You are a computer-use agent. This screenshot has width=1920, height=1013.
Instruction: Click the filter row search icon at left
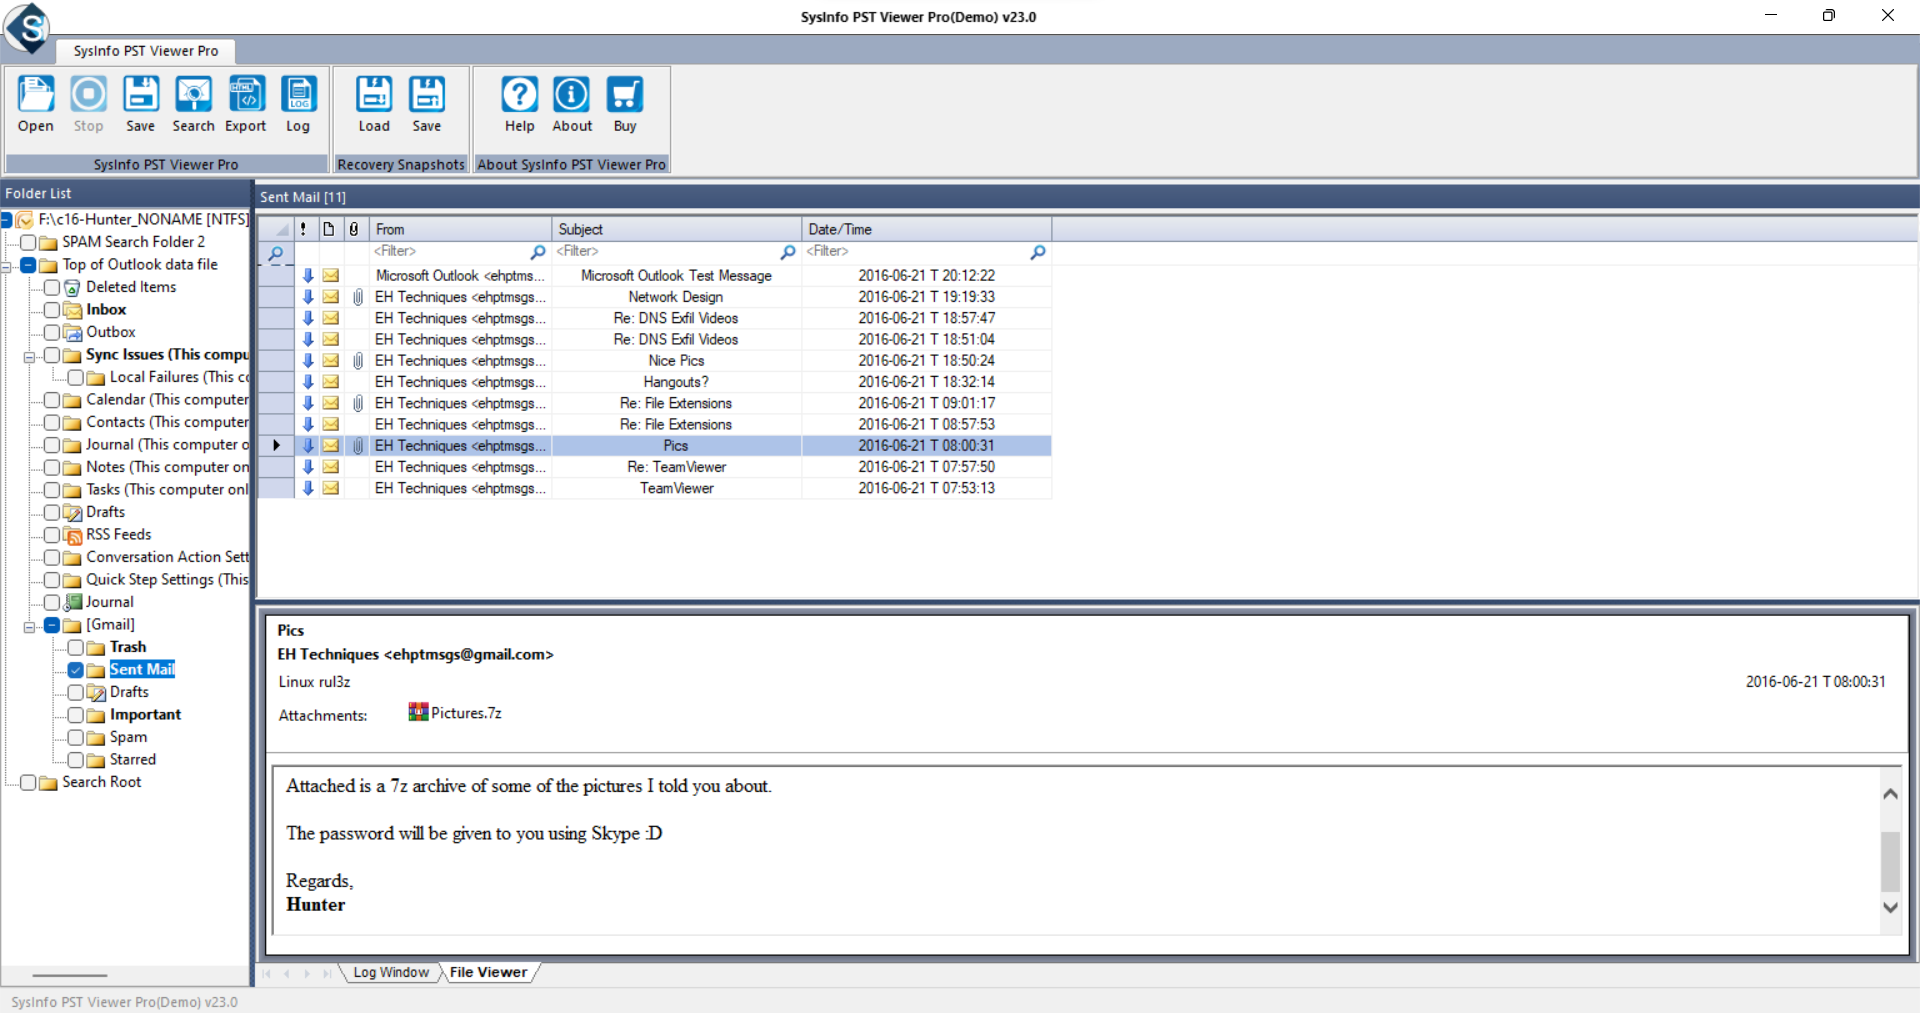276,254
